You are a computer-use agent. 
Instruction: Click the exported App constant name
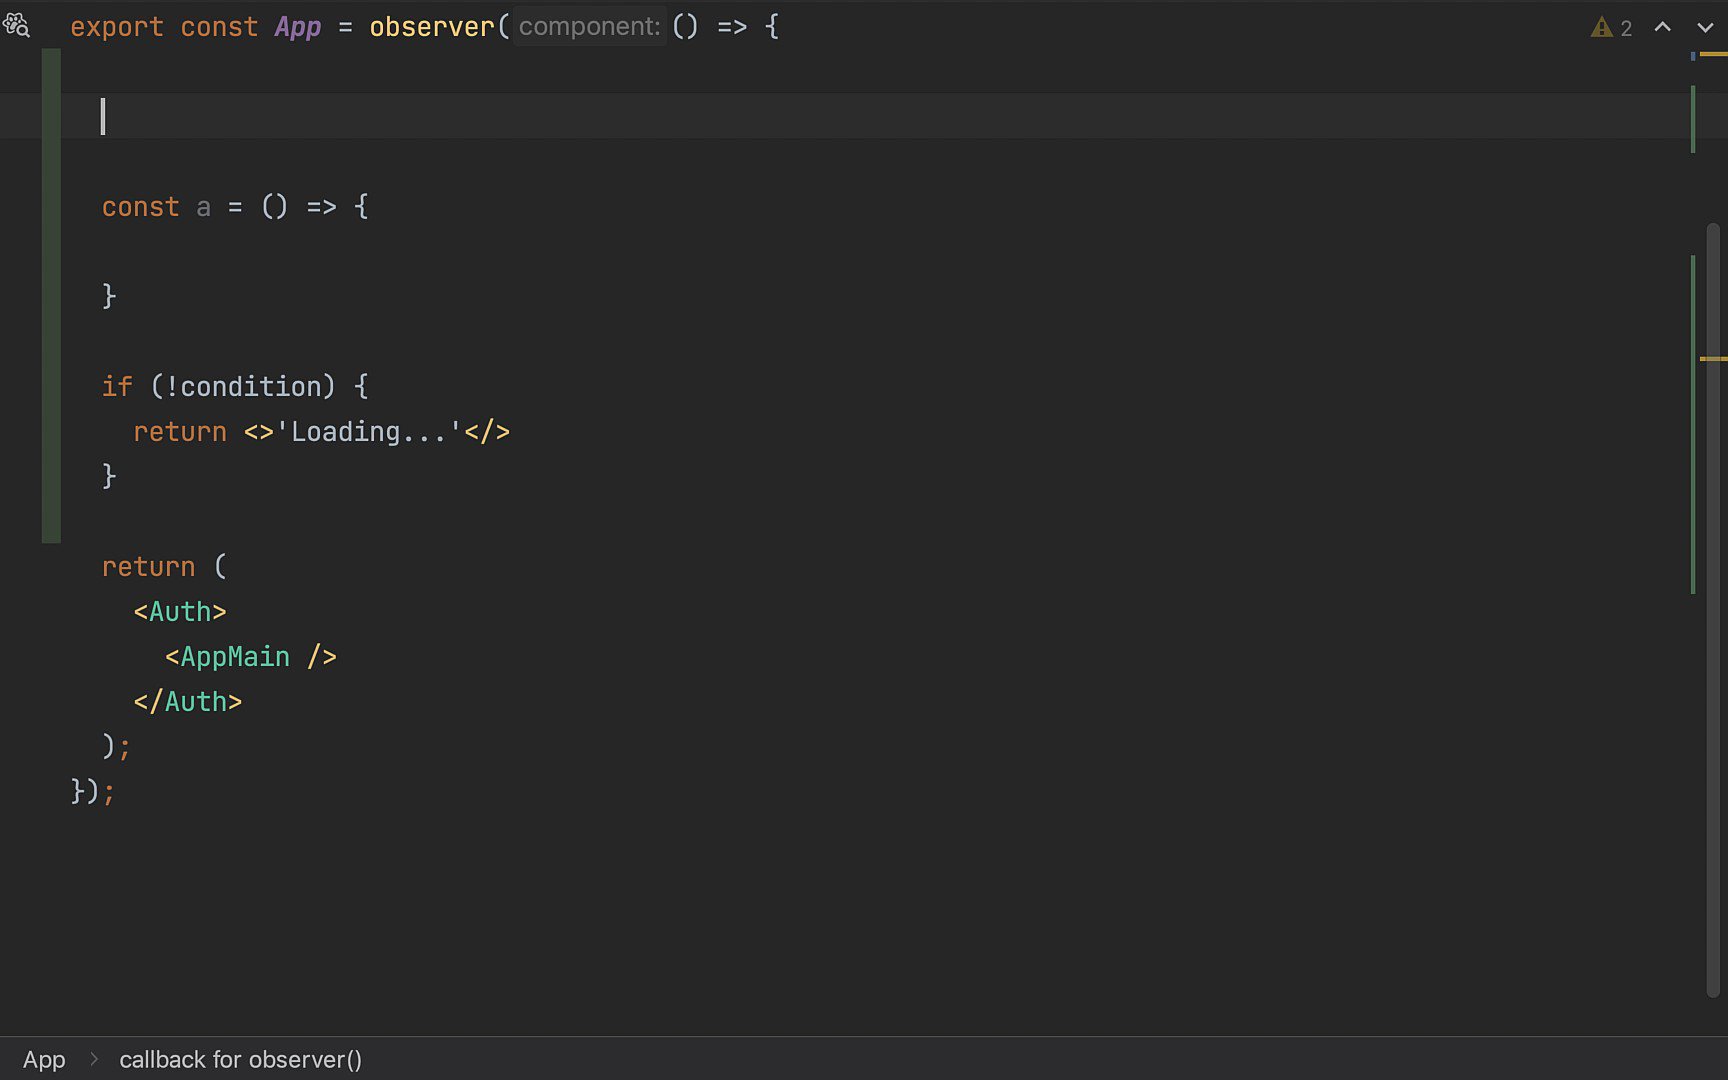tap(298, 26)
